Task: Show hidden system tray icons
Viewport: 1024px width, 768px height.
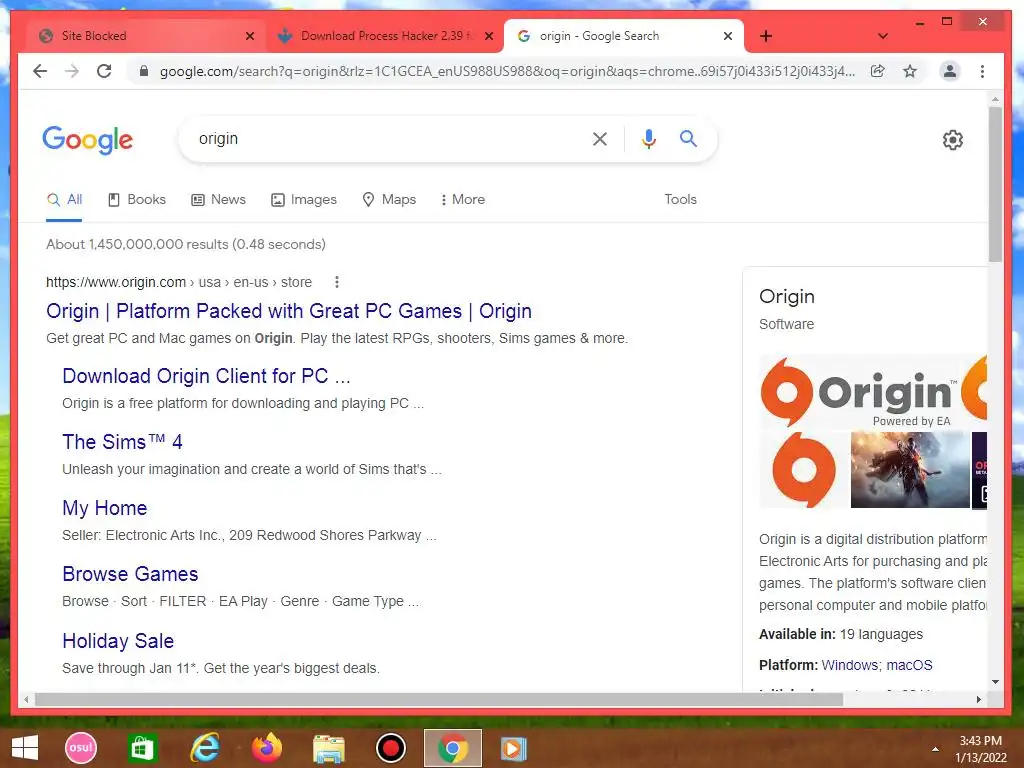Action: point(935,749)
